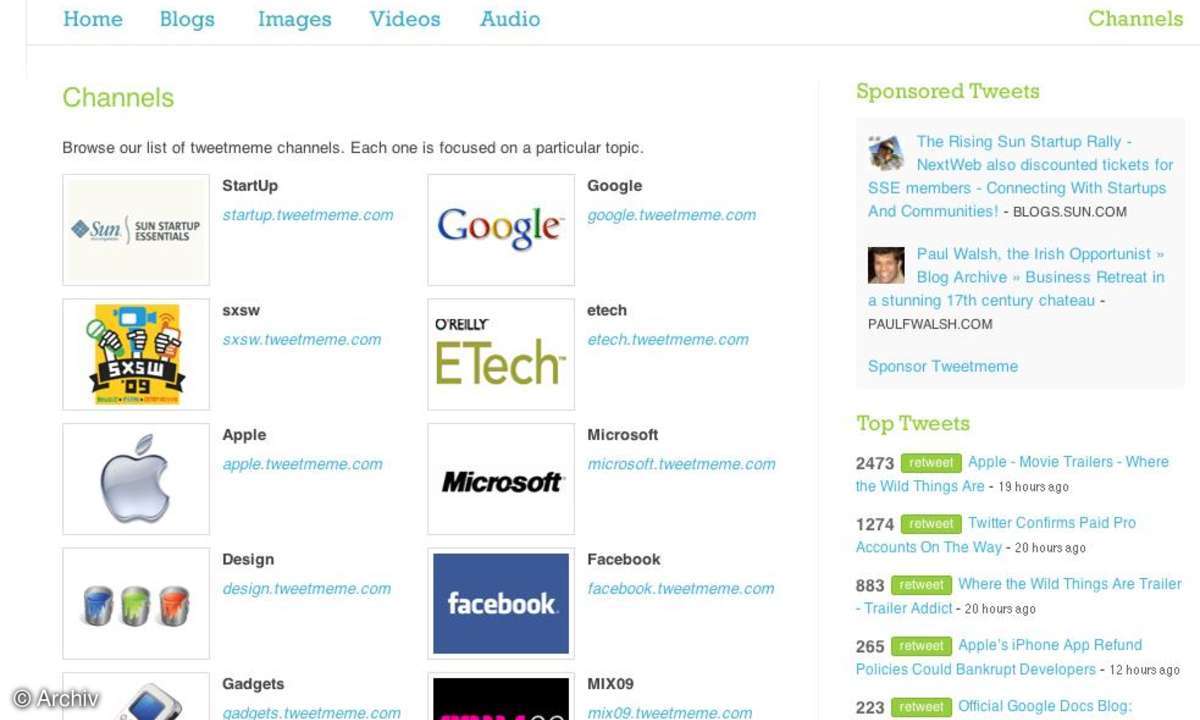Open the SXSW '09 logo thumbnail
The width and height of the screenshot is (1200, 720).
(x=136, y=354)
